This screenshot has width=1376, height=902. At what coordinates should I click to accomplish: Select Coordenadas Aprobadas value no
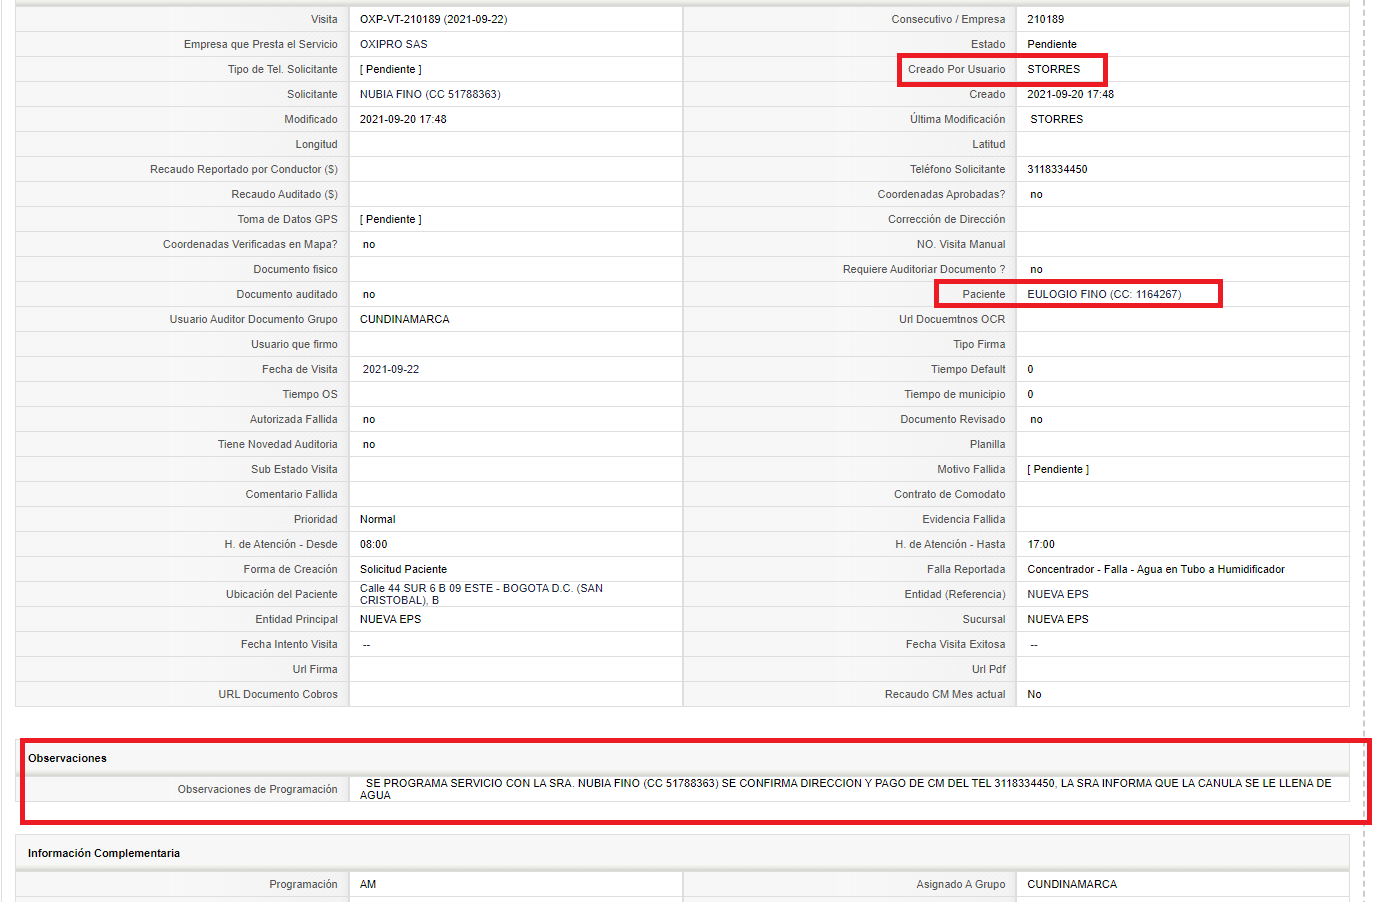point(1036,194)
